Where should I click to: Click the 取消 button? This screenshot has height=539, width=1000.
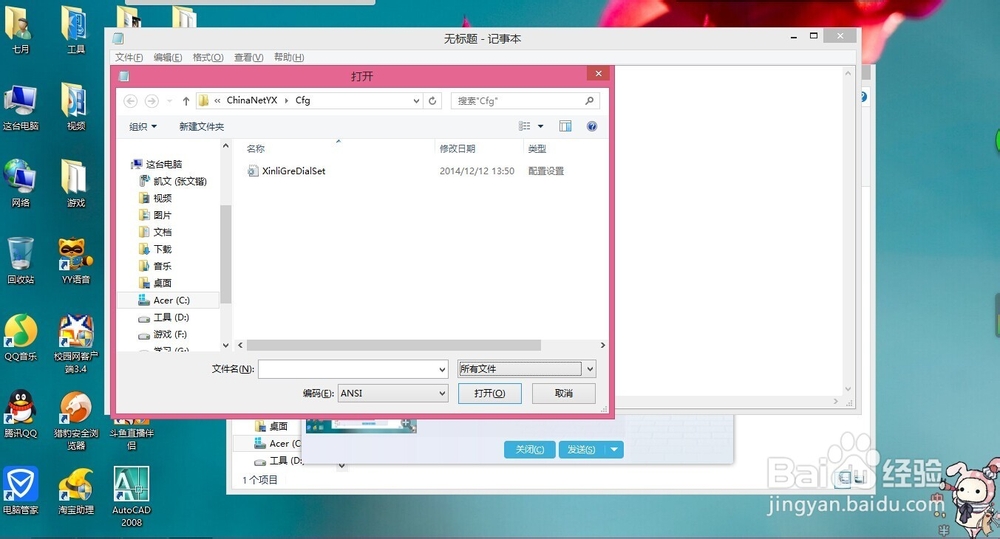point(564,394)
